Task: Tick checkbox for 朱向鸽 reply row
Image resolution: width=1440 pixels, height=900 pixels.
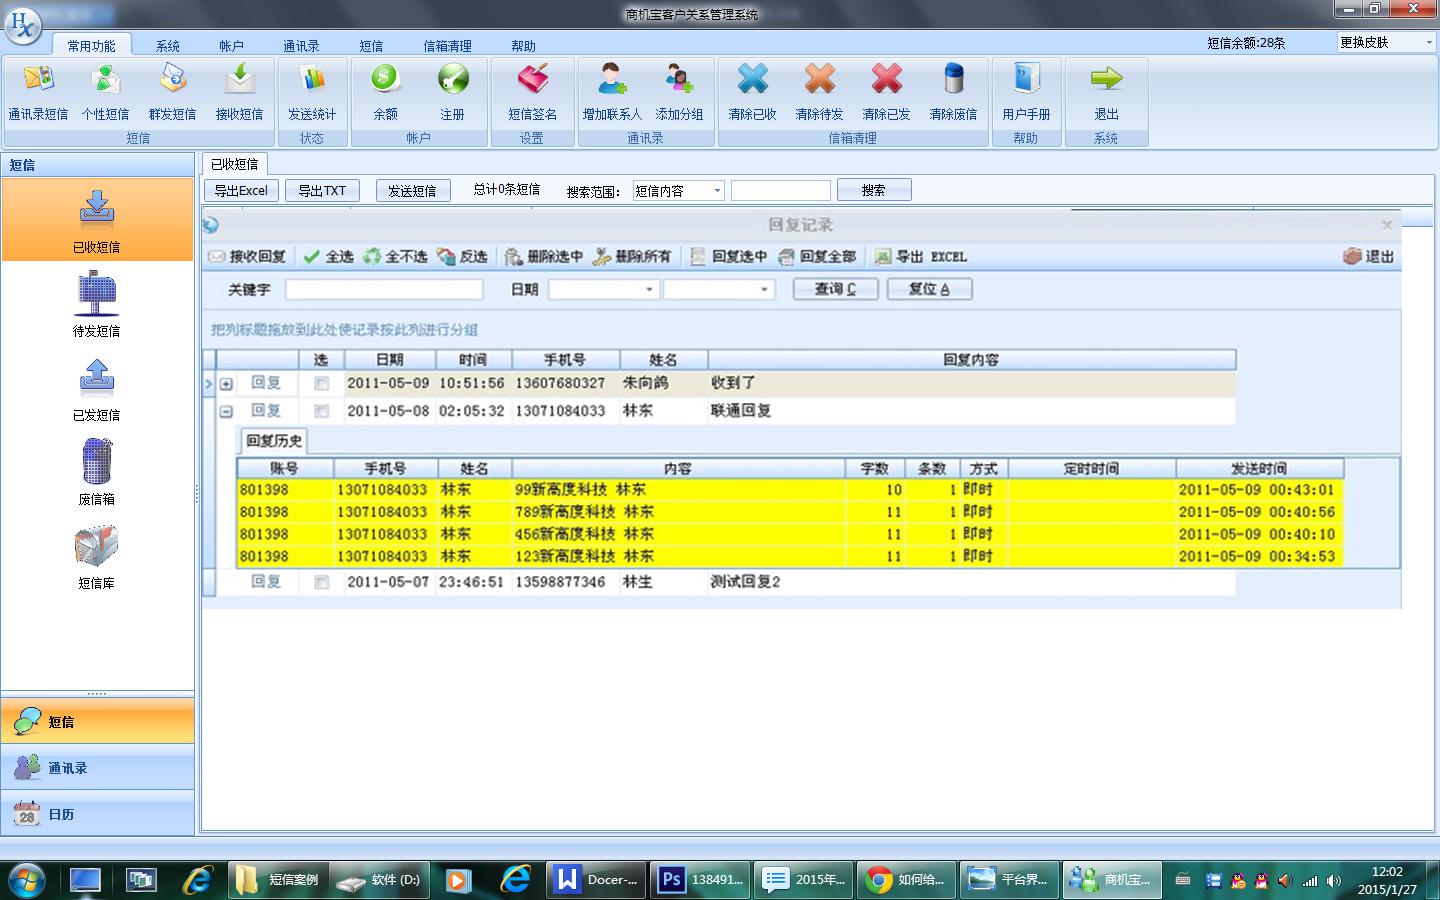Action: point(321,384)
